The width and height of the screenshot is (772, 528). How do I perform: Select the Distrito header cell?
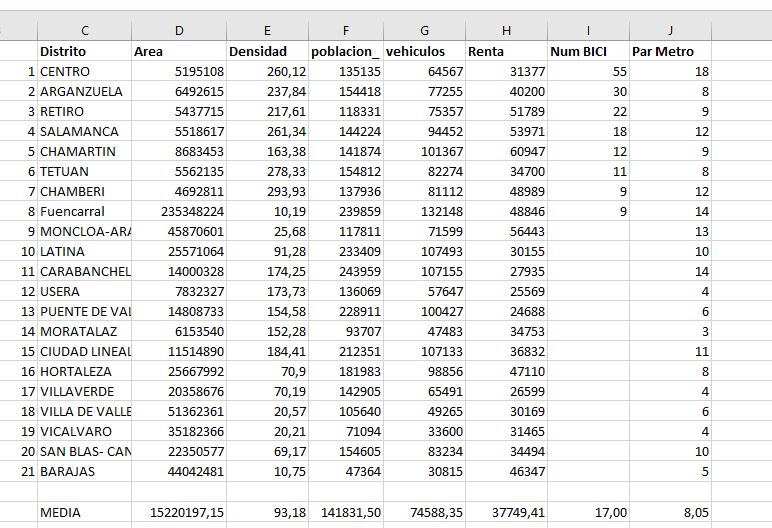(x=84, y=51)
